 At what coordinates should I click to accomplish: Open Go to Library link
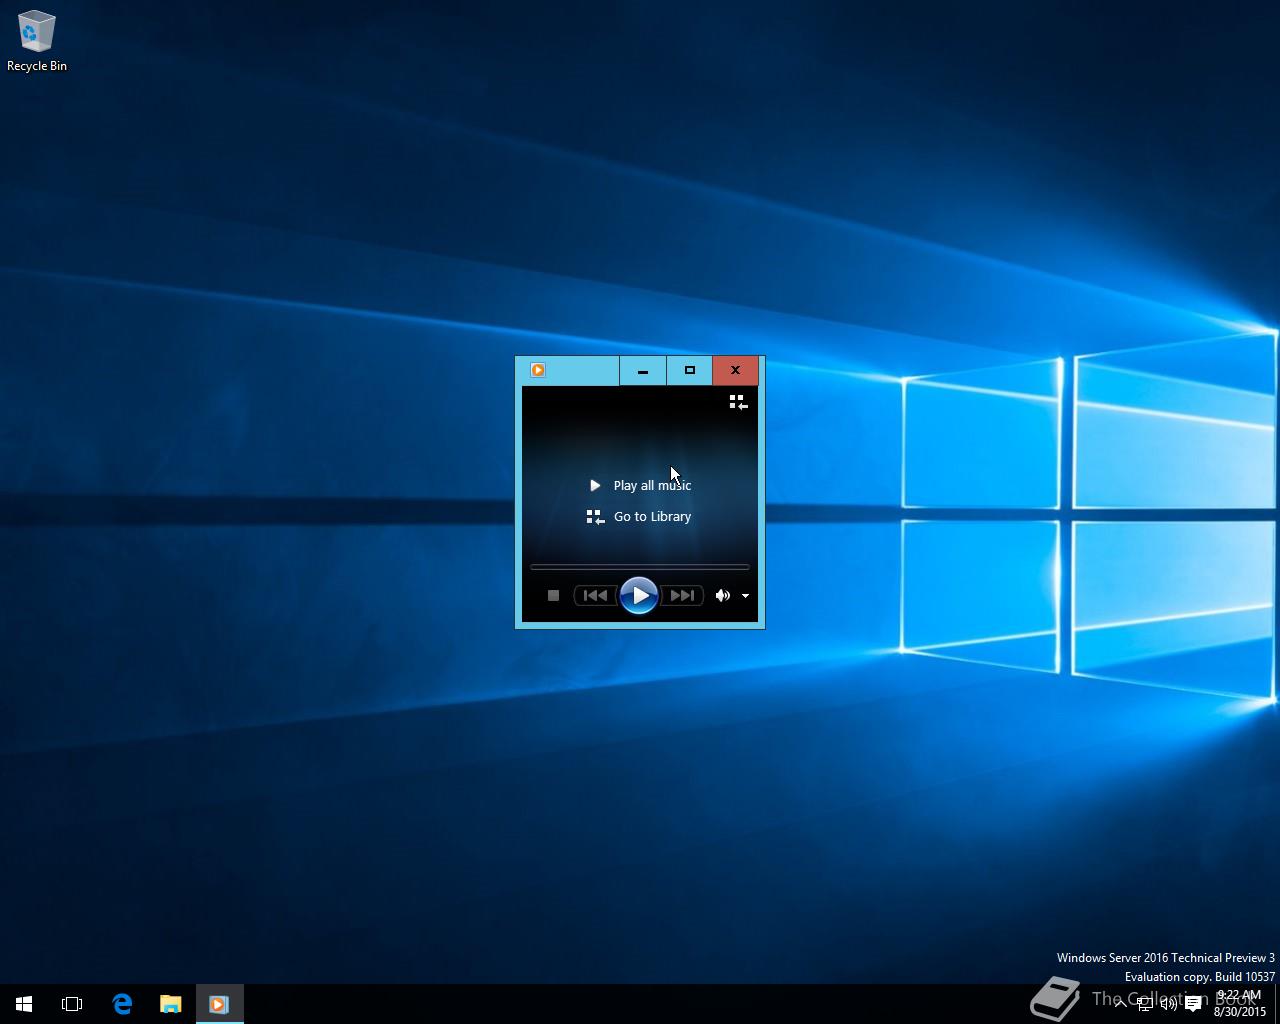639,517
